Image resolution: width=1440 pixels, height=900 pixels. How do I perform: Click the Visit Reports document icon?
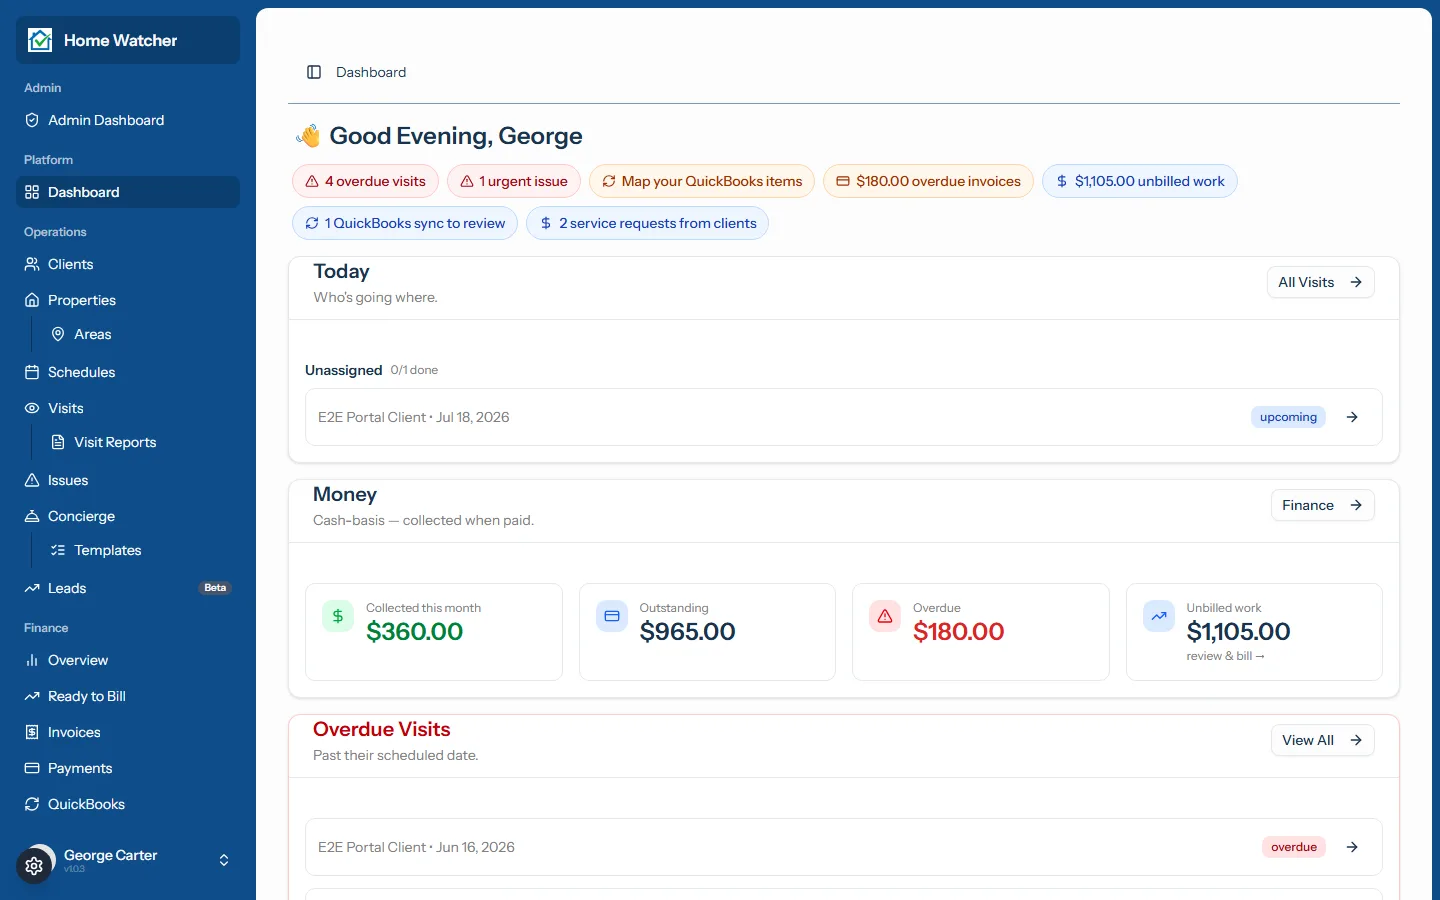coord(58,442)
